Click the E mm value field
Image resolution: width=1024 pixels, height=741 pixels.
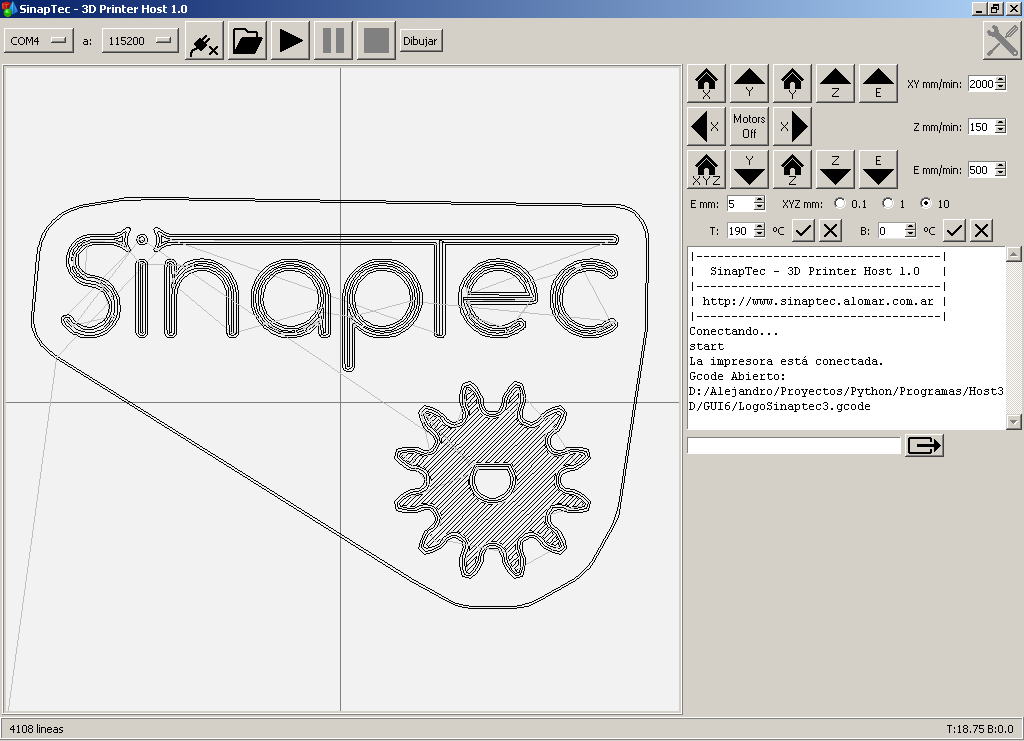click(x=740, y=204)
